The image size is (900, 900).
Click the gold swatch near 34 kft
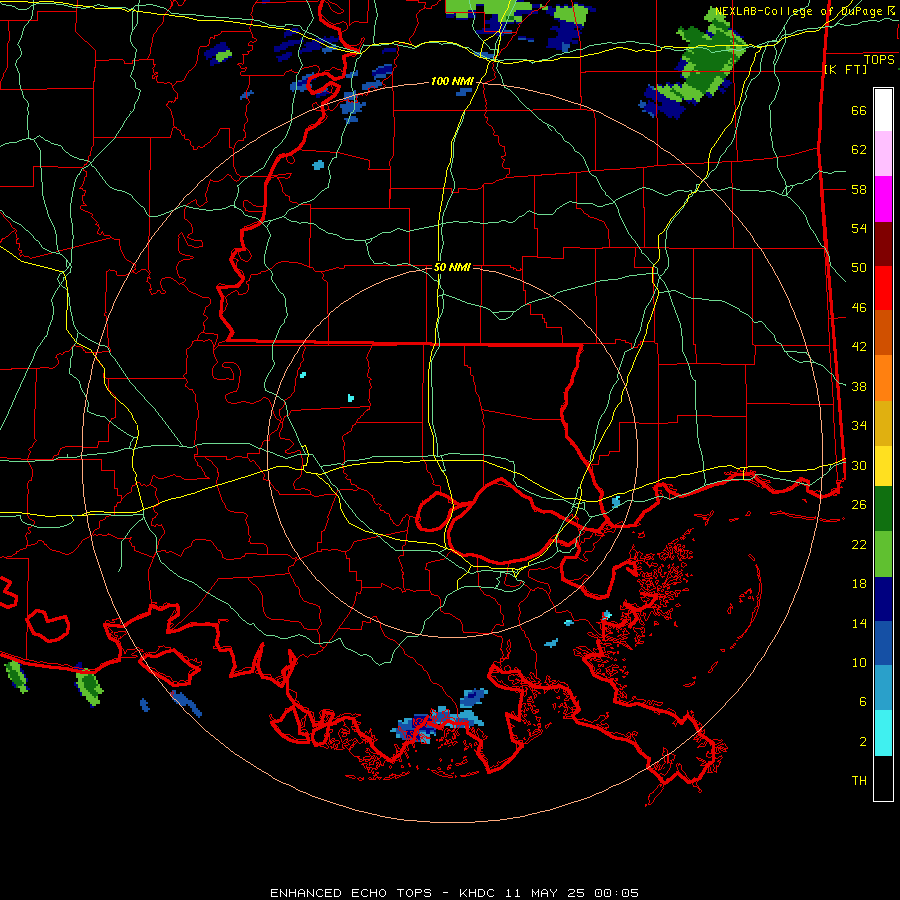click(883, 423)
